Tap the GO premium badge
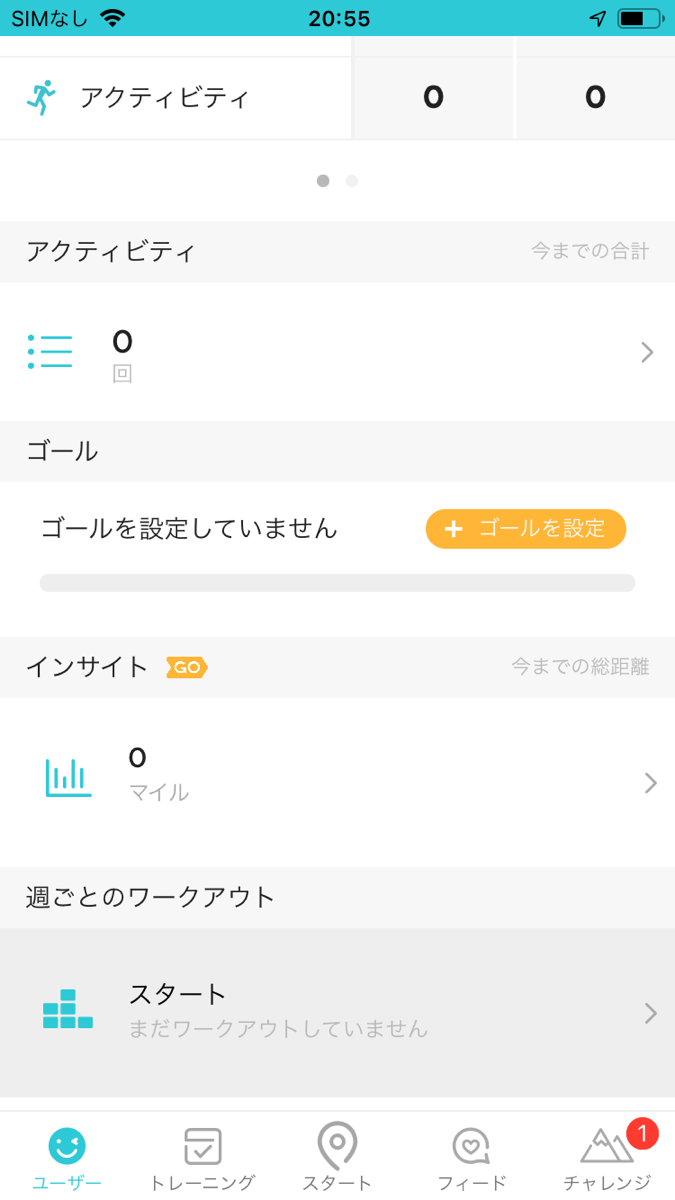The image size is (675, 1200). [x=186, y=667]
